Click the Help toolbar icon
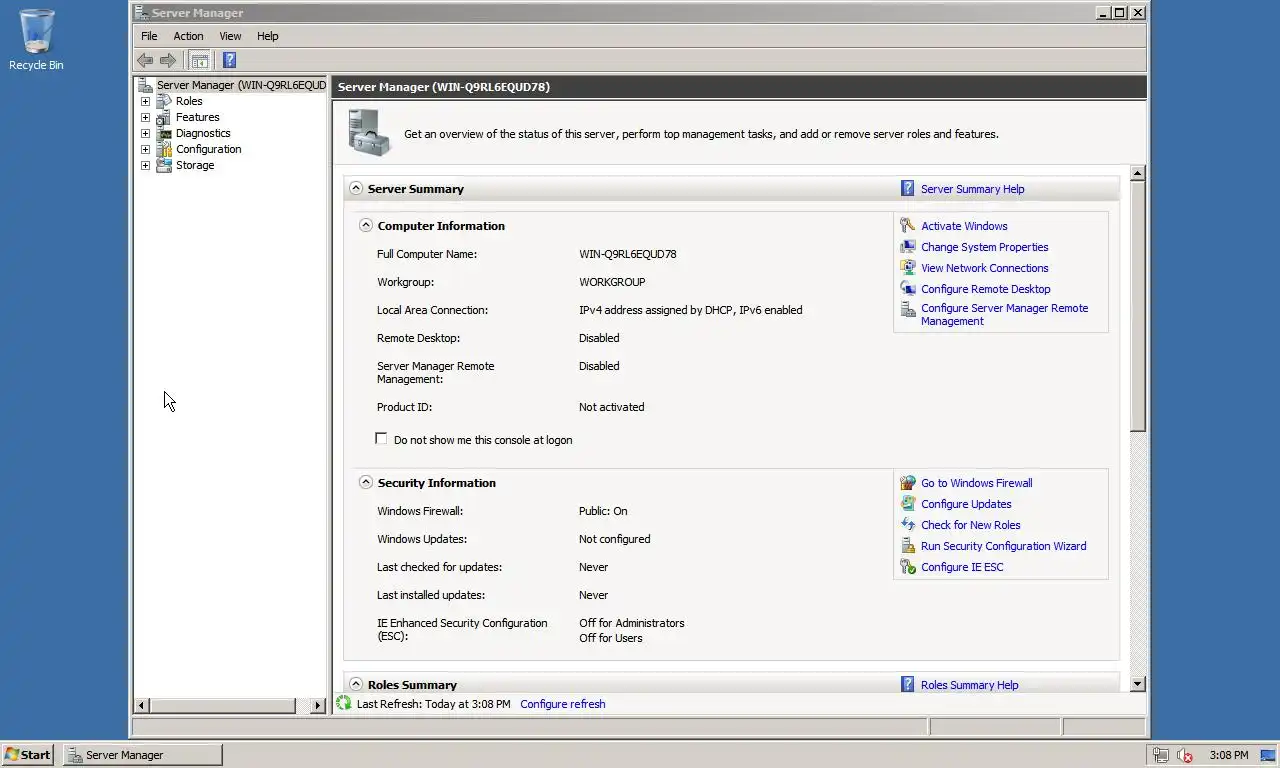1280x768 pixels. [x=229, y=60]
